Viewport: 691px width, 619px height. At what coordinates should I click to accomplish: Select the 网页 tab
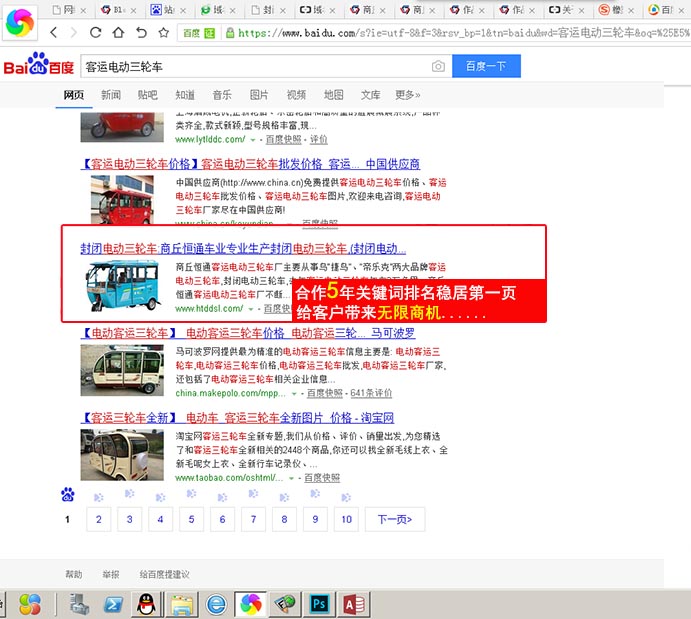(74, 95)
